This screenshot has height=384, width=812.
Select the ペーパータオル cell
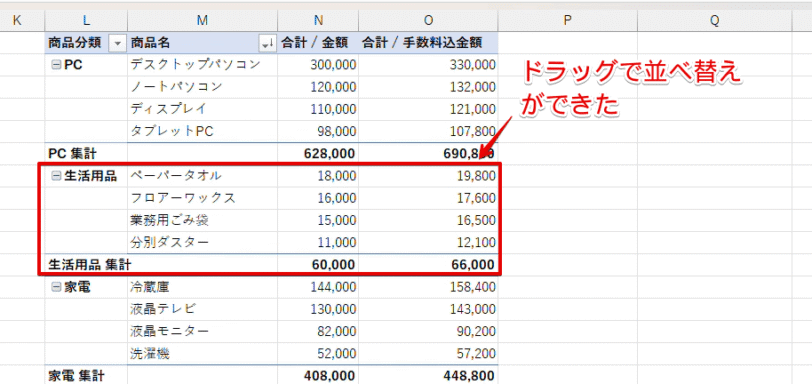point(202,176)
